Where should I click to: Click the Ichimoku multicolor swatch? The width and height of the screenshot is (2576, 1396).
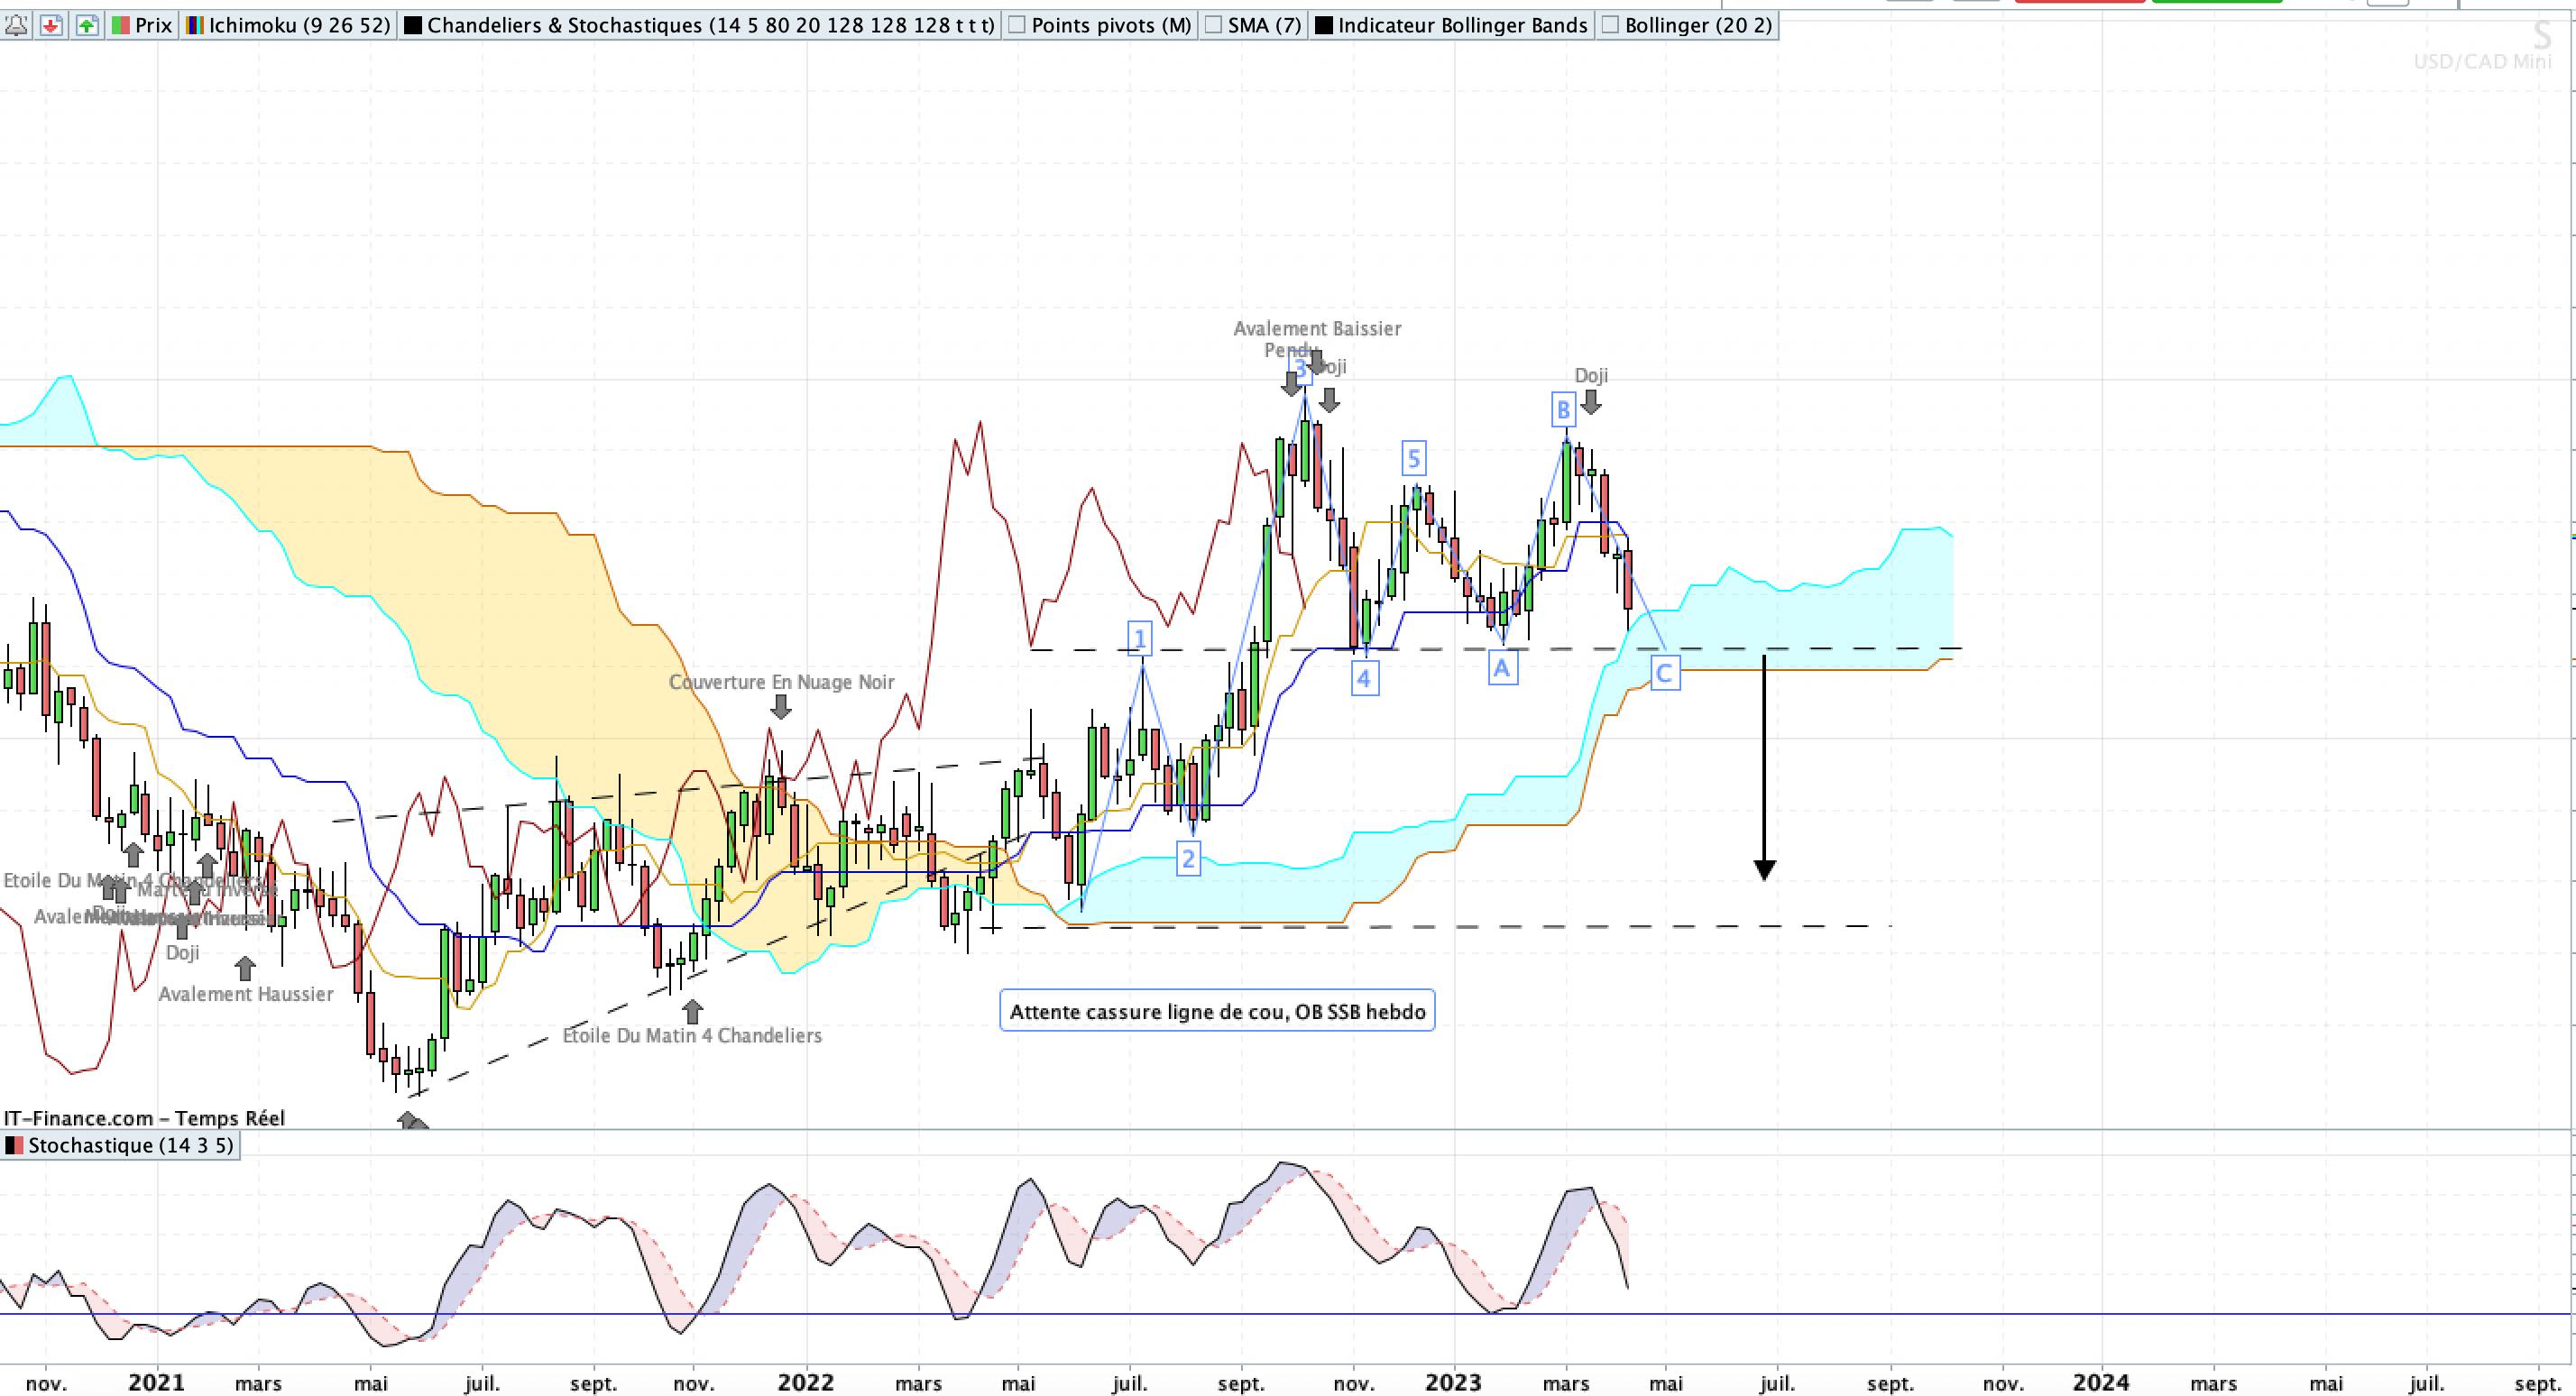[x=196, y=25]
